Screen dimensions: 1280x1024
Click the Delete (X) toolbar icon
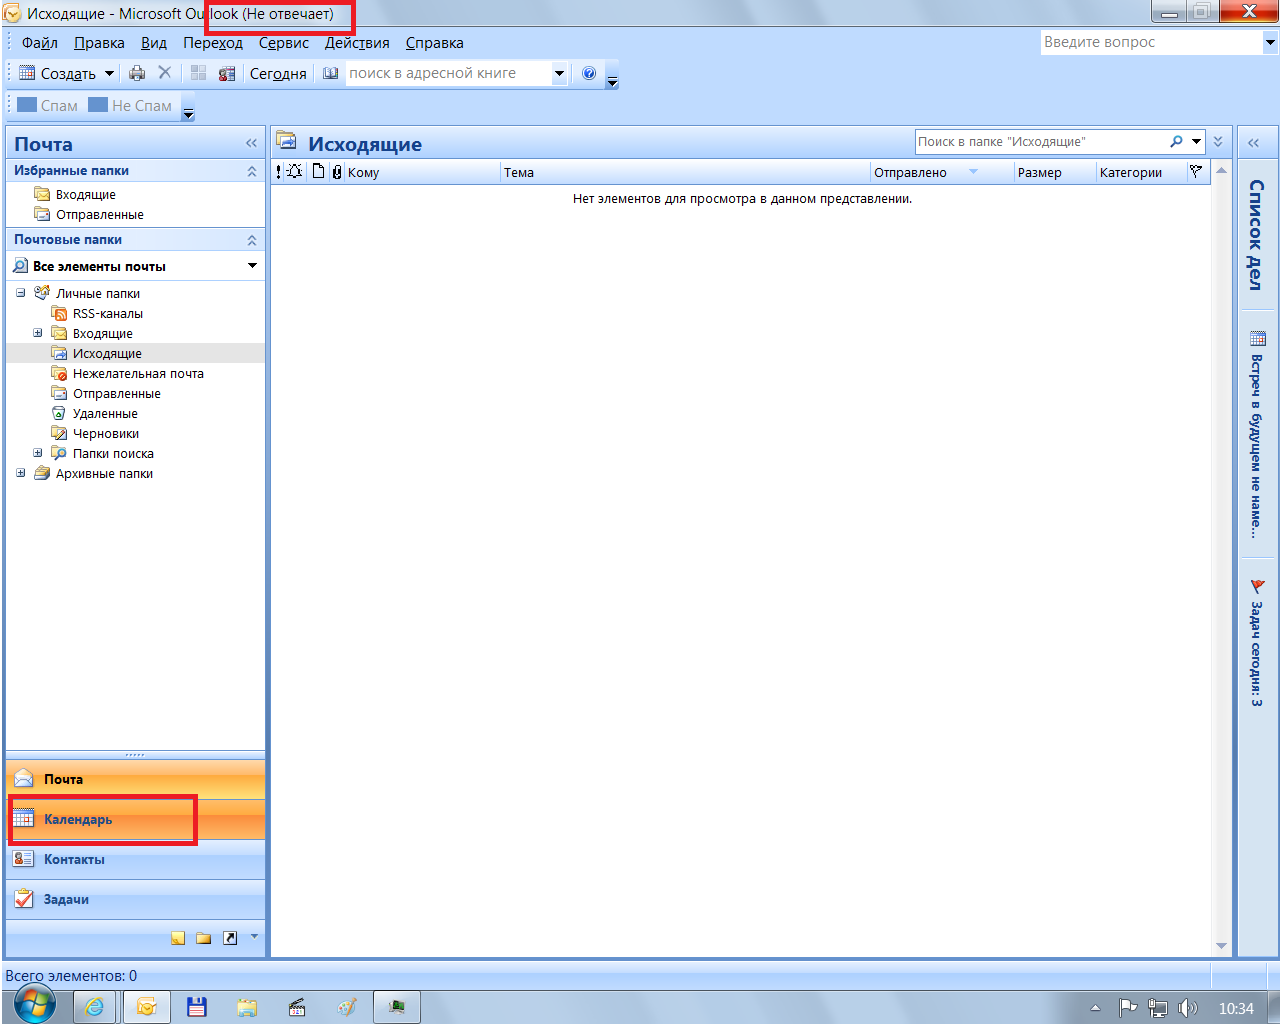pos(165,73)
